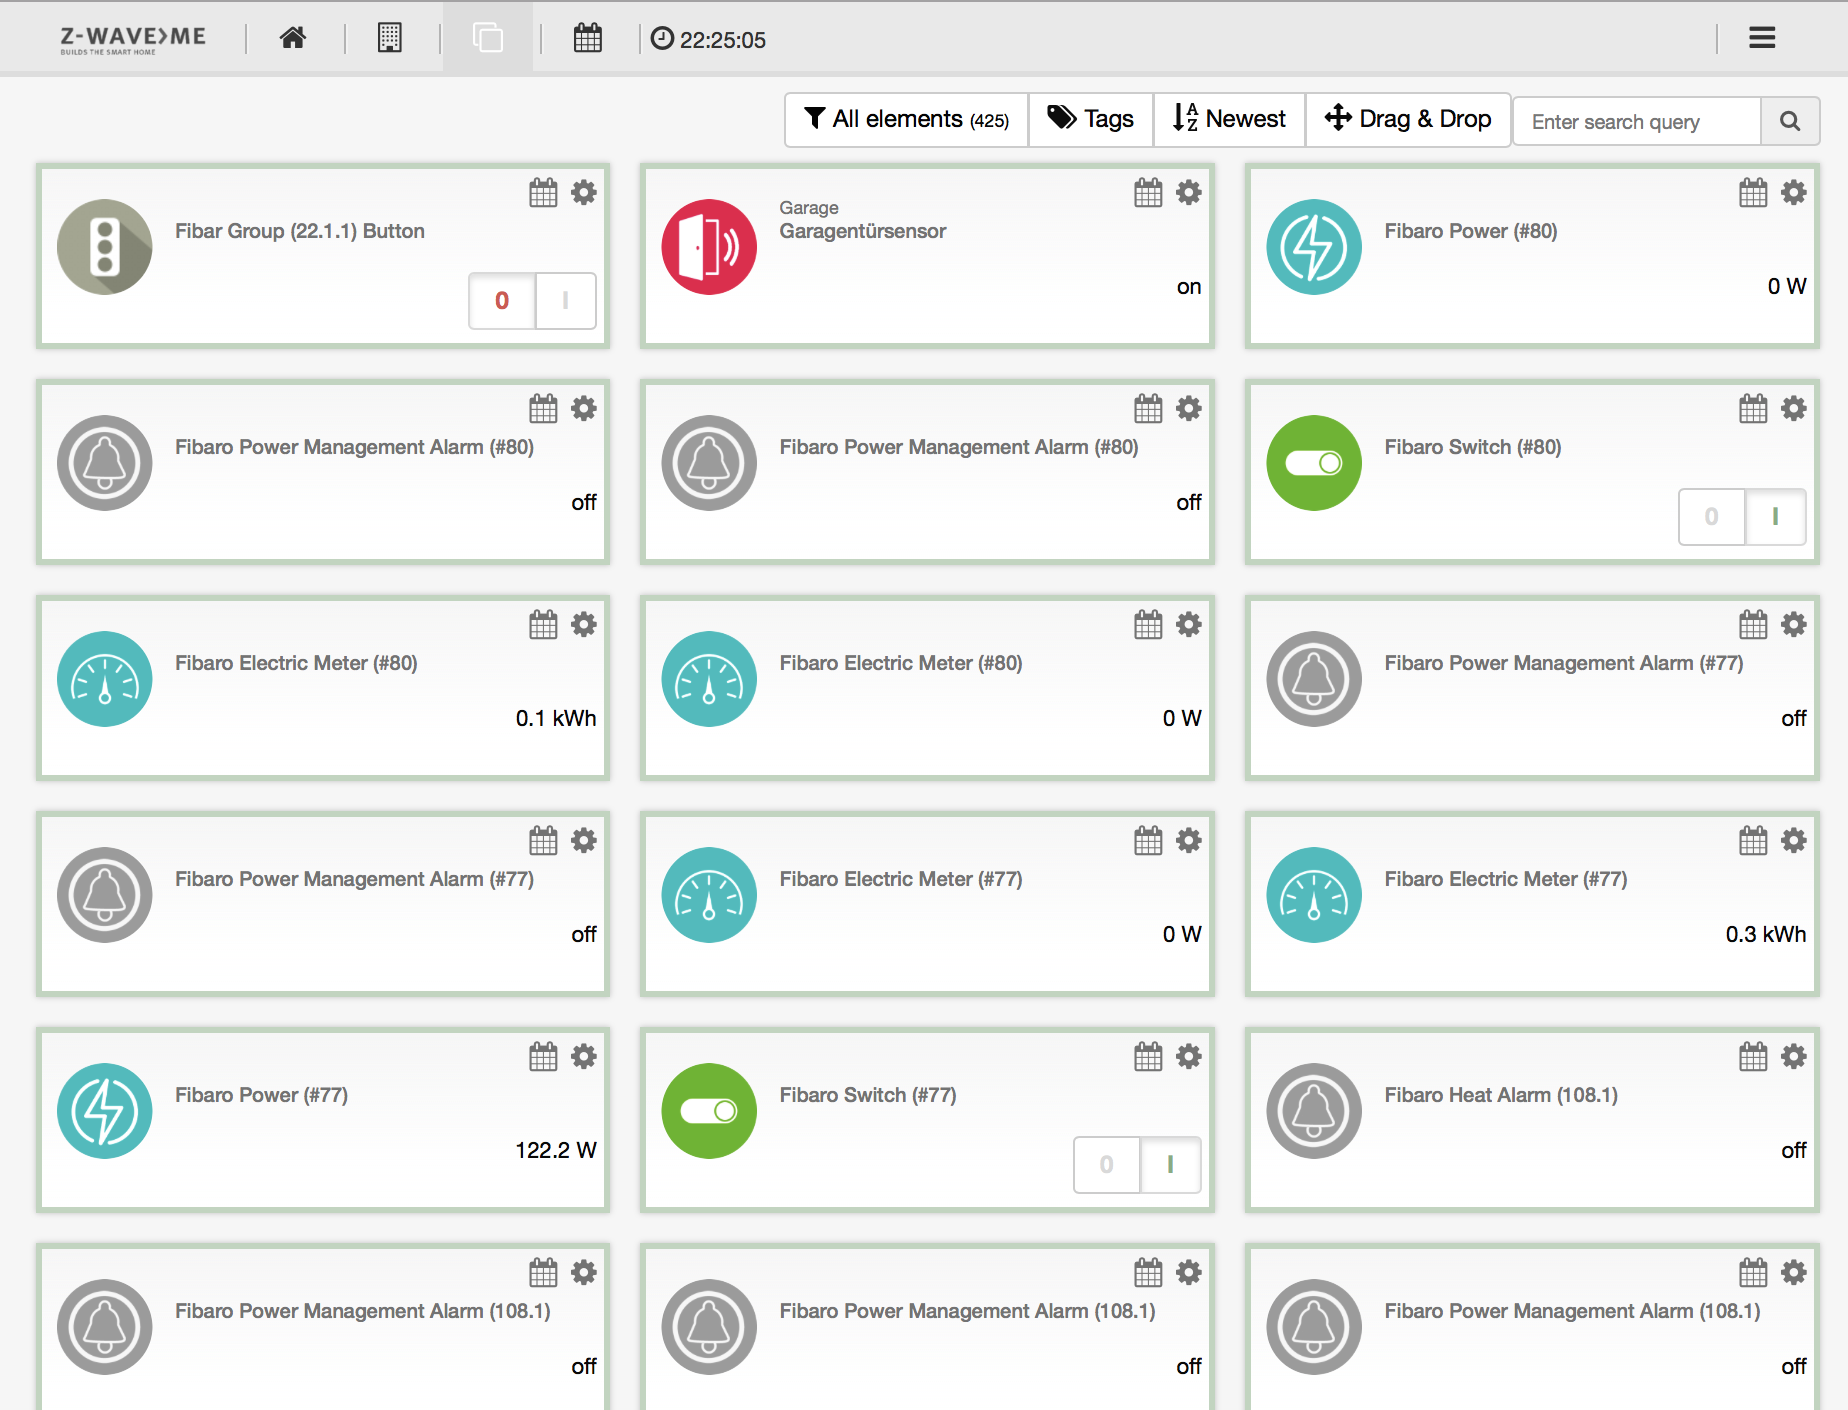
Task: Turn off Fibar Group Button with 0
Action: [x=502, y=301]
